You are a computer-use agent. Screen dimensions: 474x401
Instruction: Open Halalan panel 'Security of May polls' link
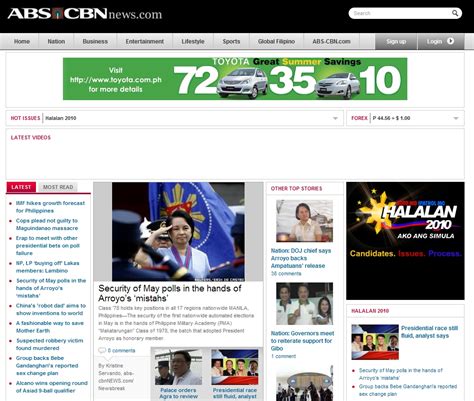pos(401,374)
